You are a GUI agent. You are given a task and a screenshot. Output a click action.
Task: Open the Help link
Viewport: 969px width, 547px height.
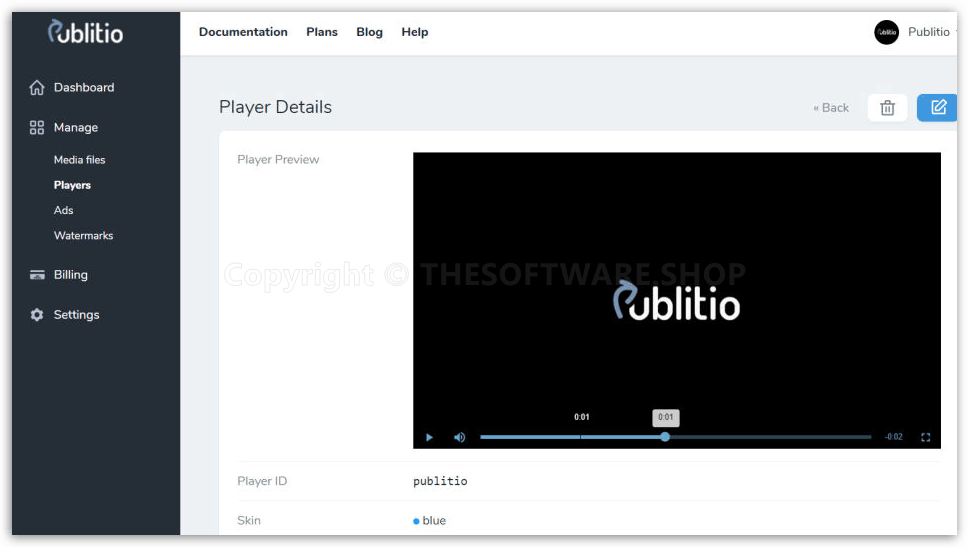coord(415,32)
